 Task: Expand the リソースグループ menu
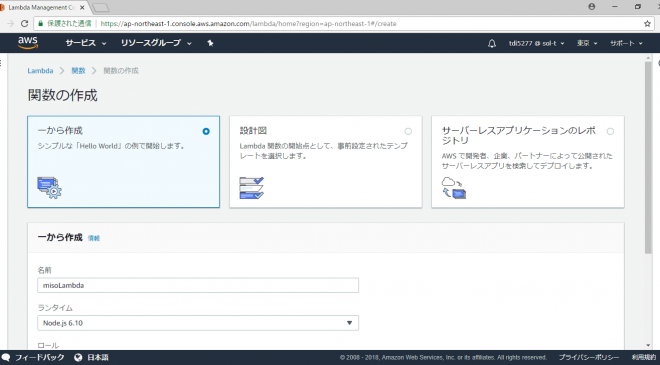coord(156,43)
